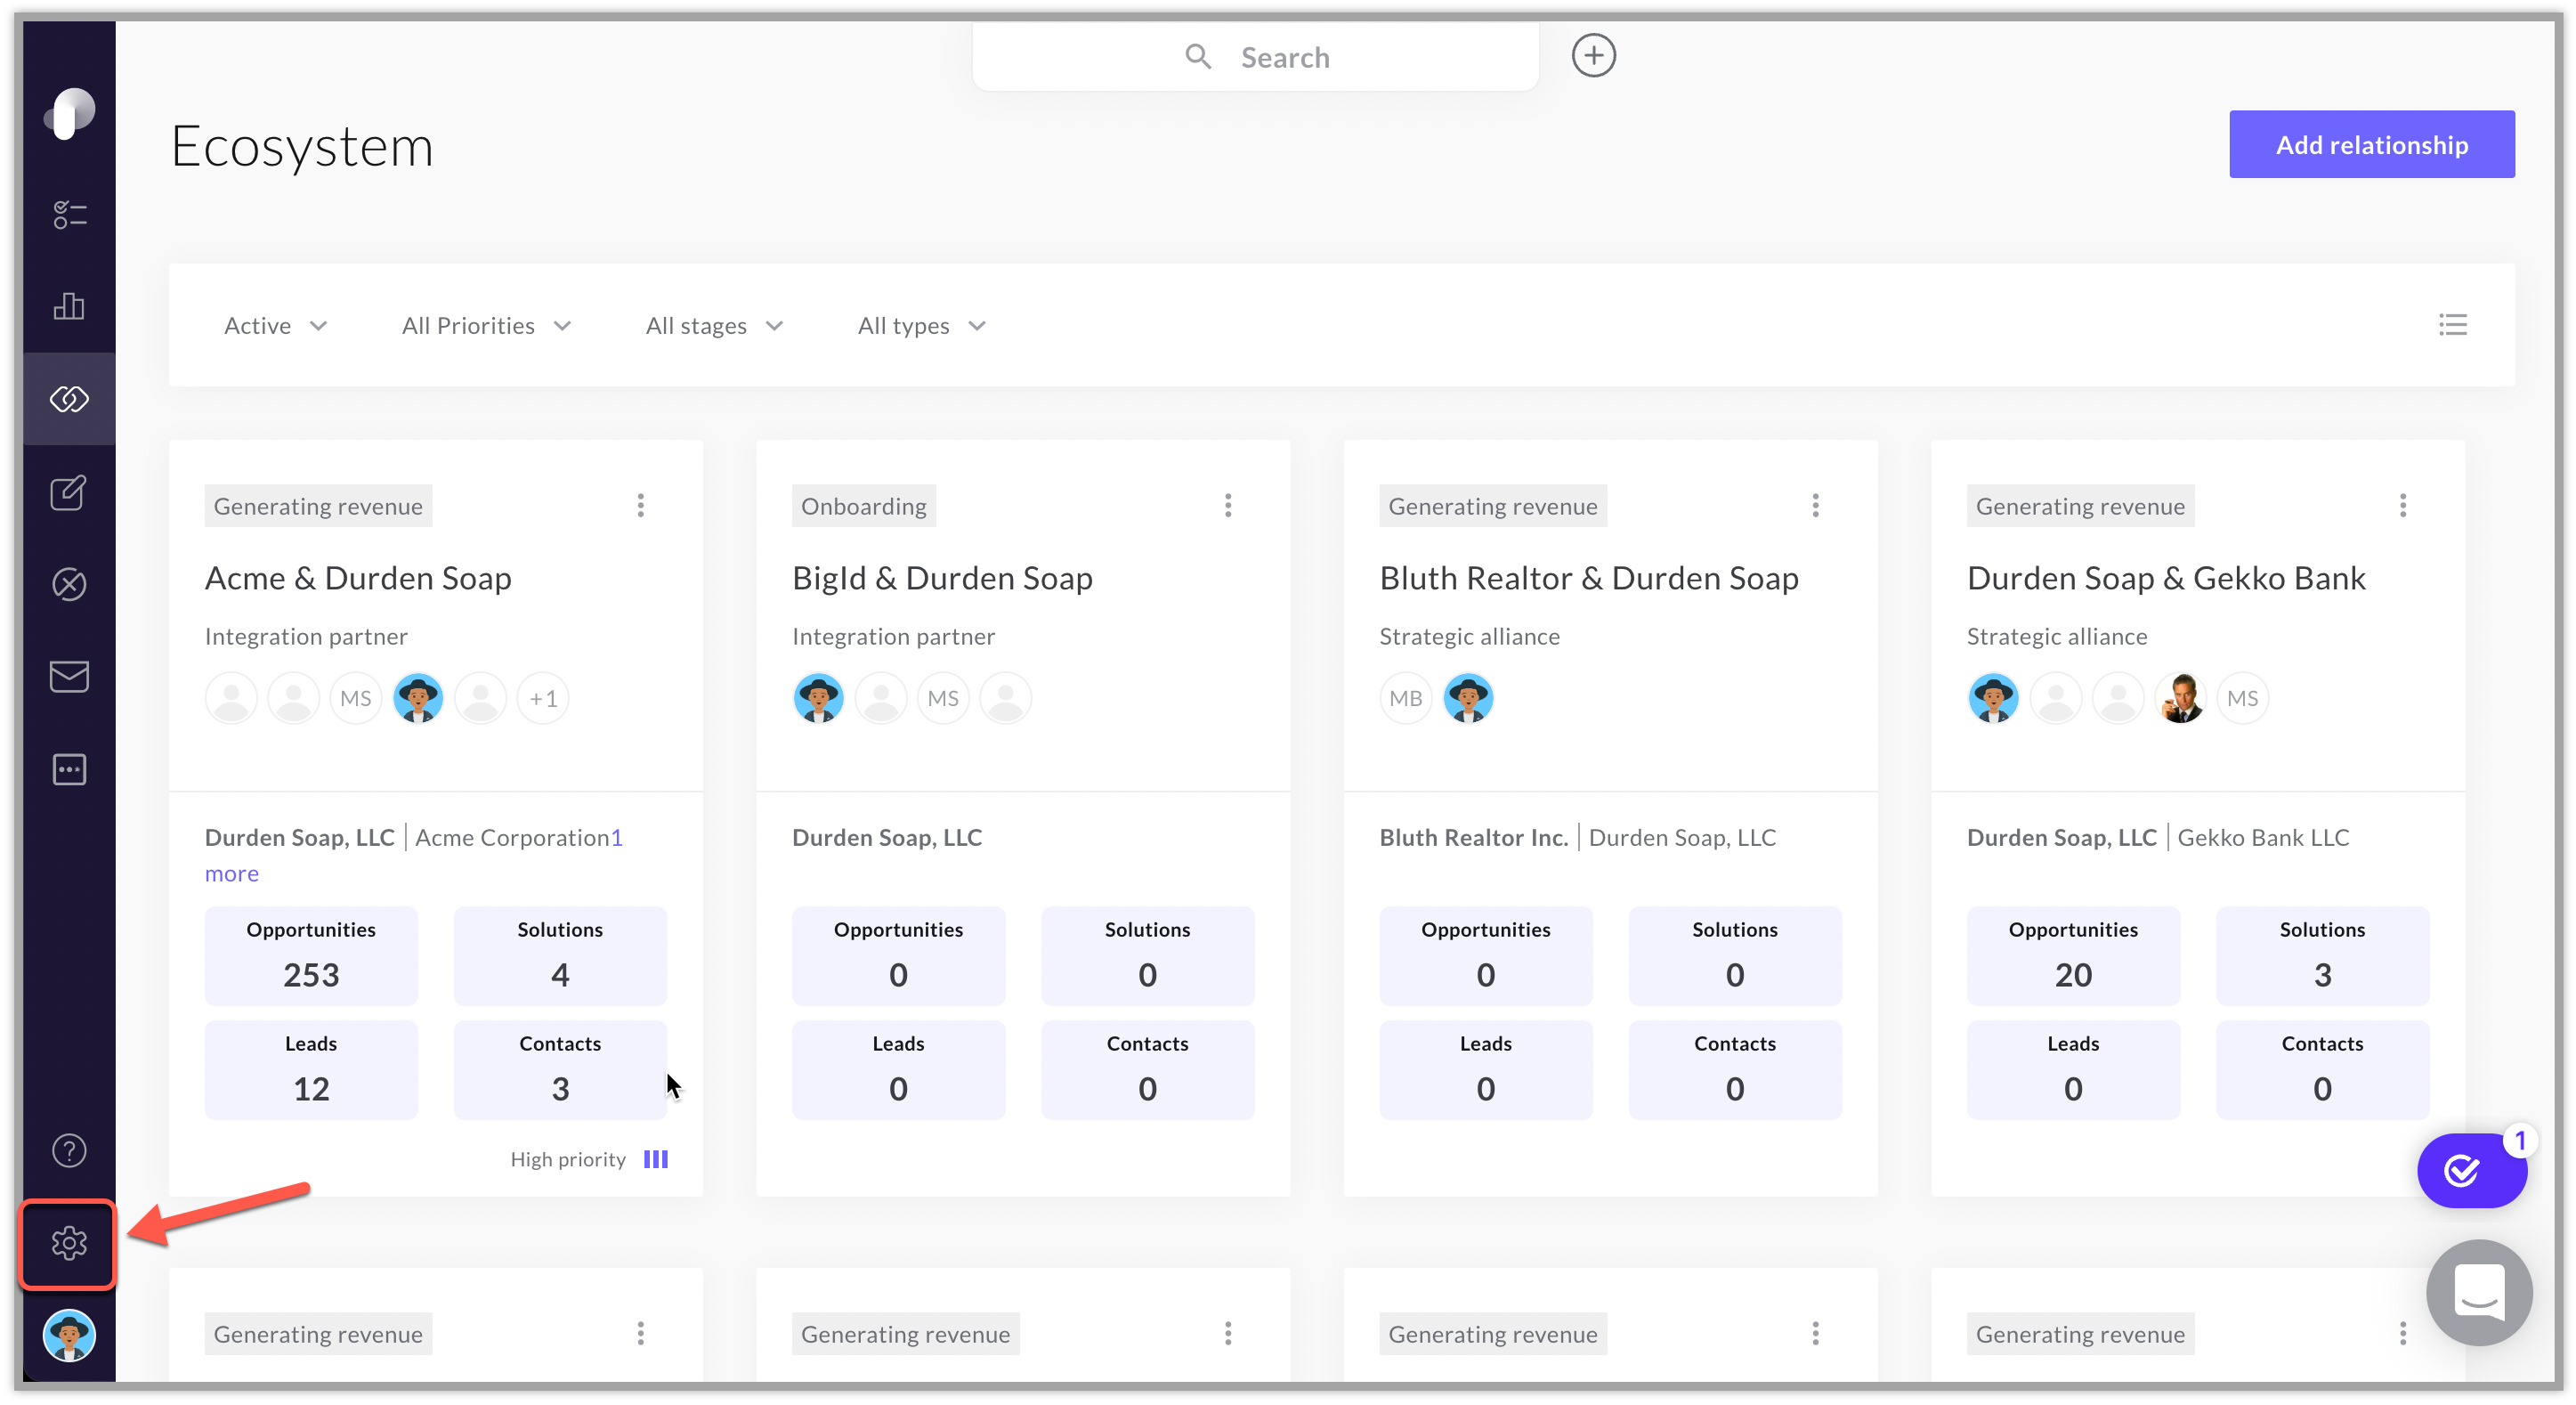Click the Add relationship button

(2372, 144)
